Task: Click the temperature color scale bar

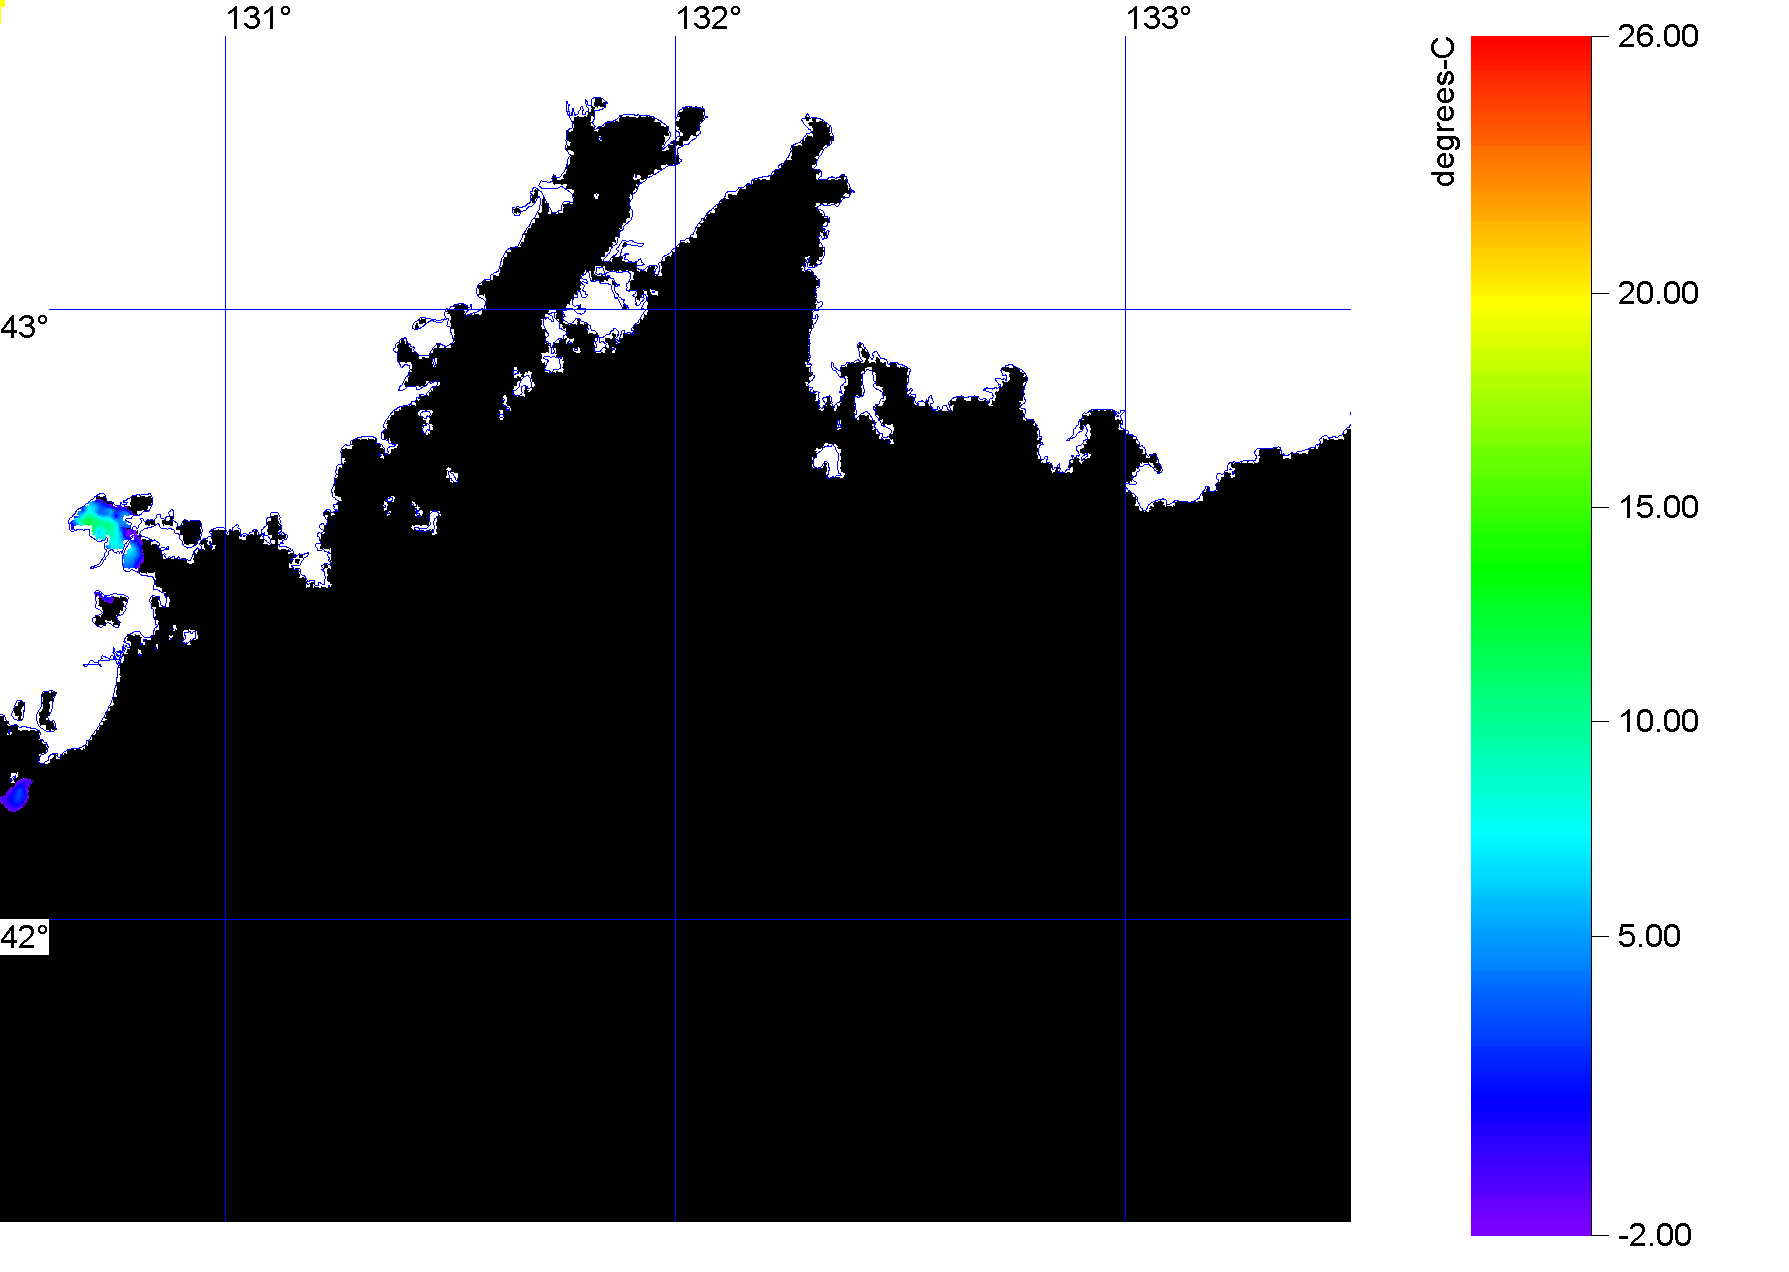Action: 1531,636
